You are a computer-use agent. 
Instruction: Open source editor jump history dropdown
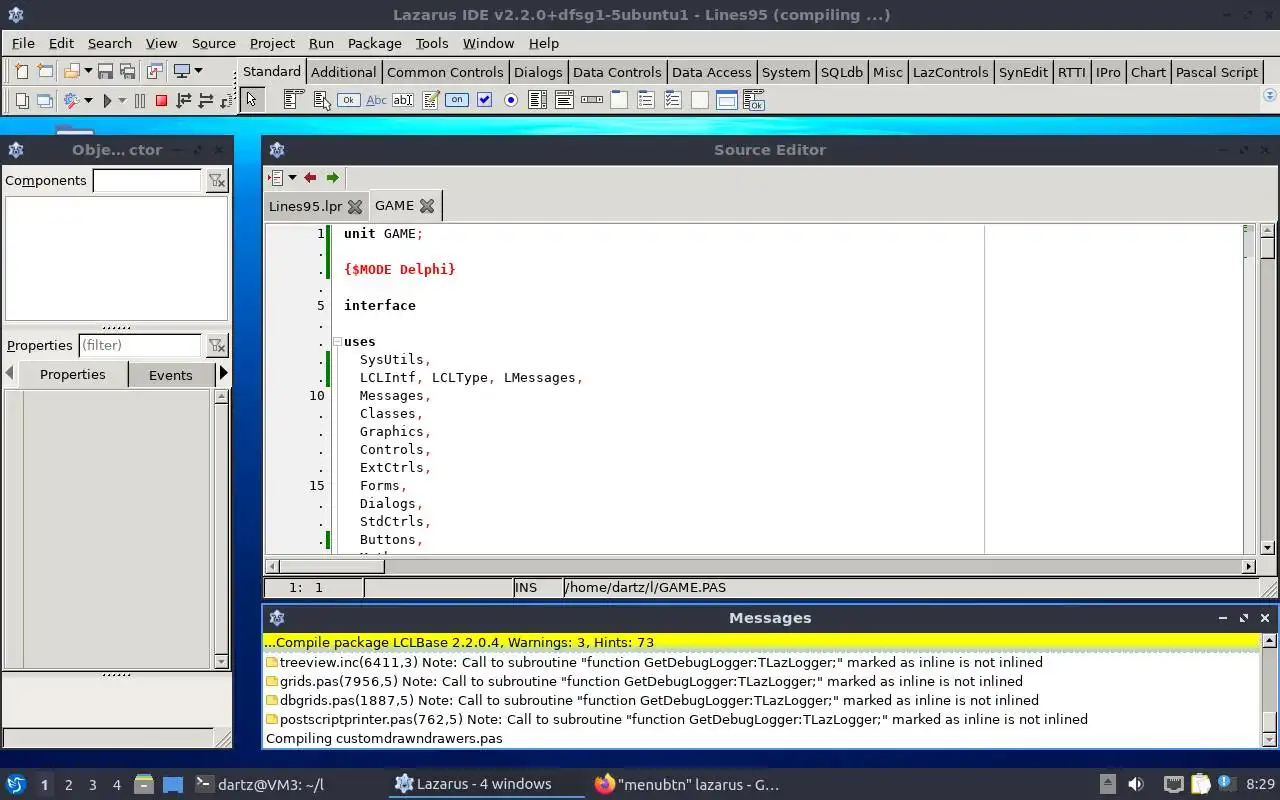click(x=292, y=178)
